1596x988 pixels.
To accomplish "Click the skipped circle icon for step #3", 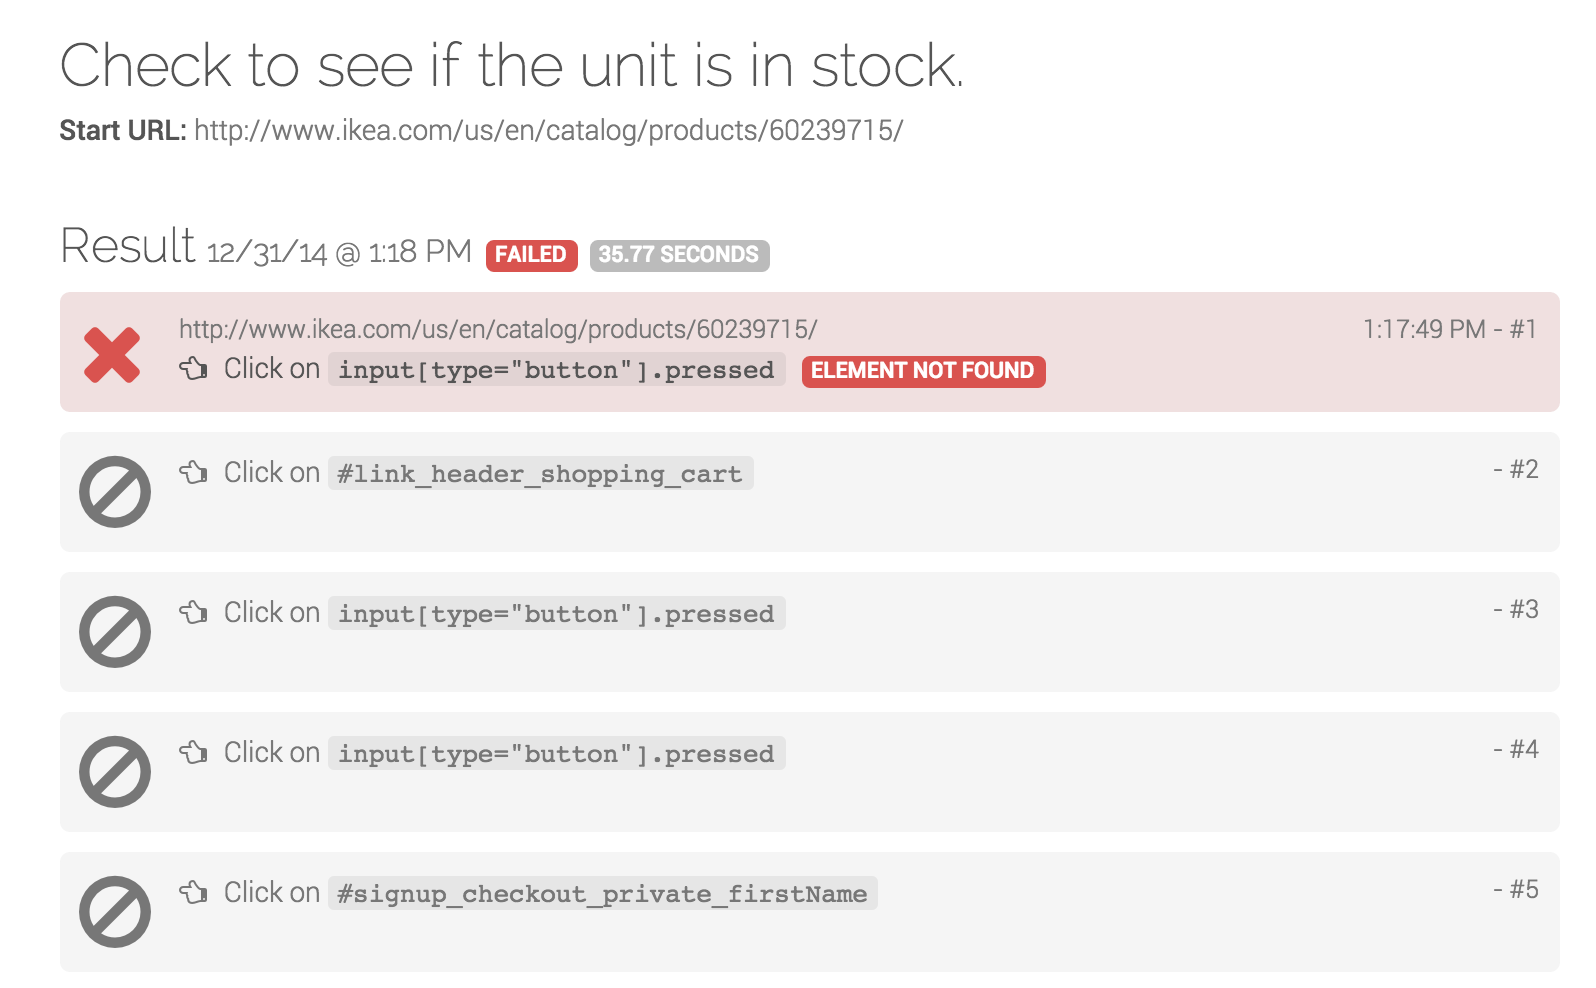I will click(115, 632).
